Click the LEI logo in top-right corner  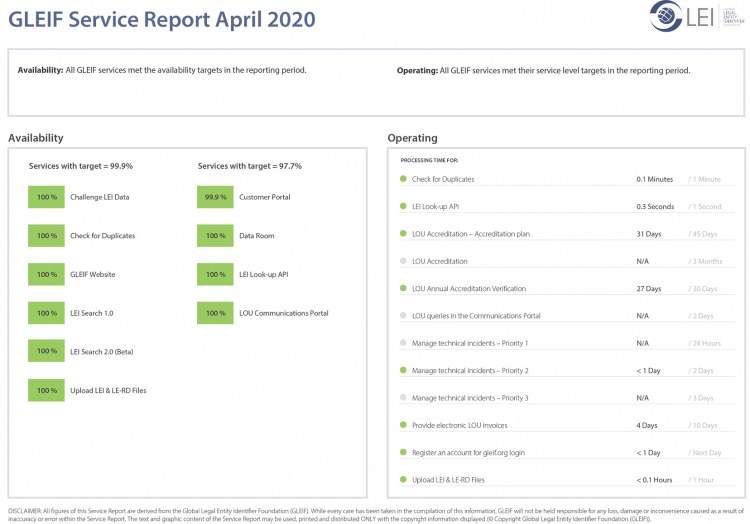point(682,17)
